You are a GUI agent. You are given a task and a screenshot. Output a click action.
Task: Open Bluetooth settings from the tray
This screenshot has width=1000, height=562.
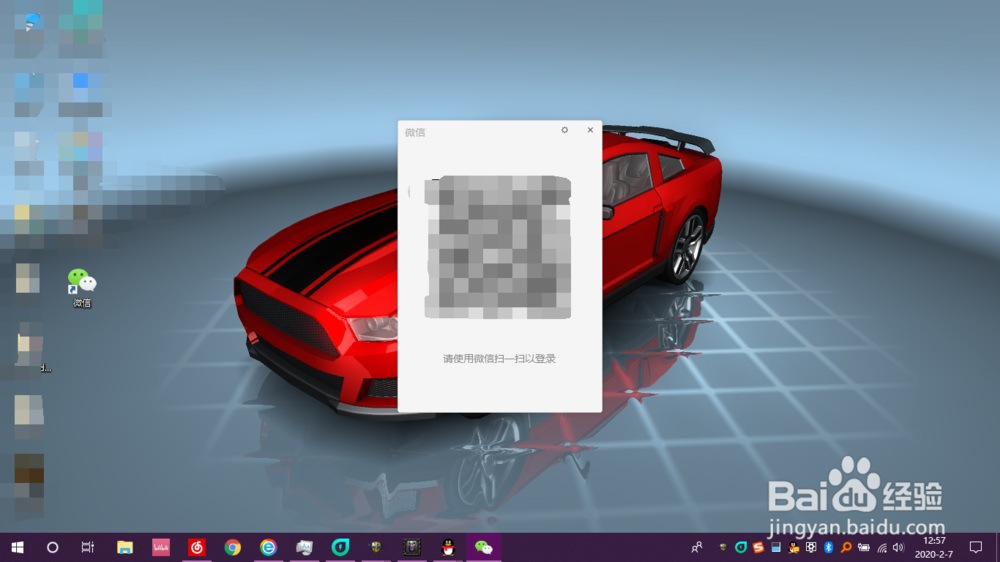[x=828, y=547]
